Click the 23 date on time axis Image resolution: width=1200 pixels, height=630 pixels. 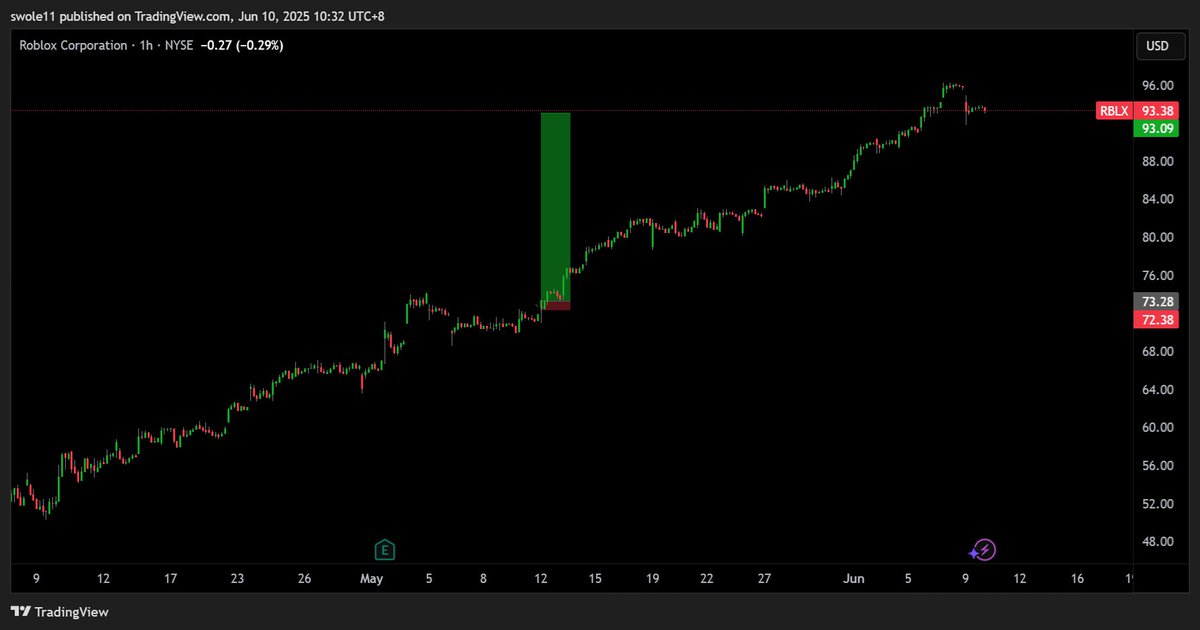[237, 579]
